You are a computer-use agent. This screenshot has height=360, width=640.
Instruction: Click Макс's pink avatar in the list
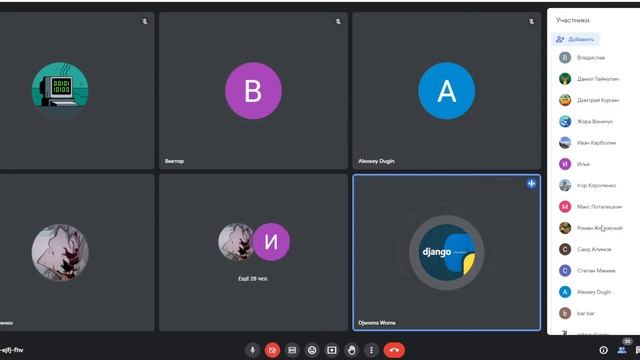pos(565,207)
